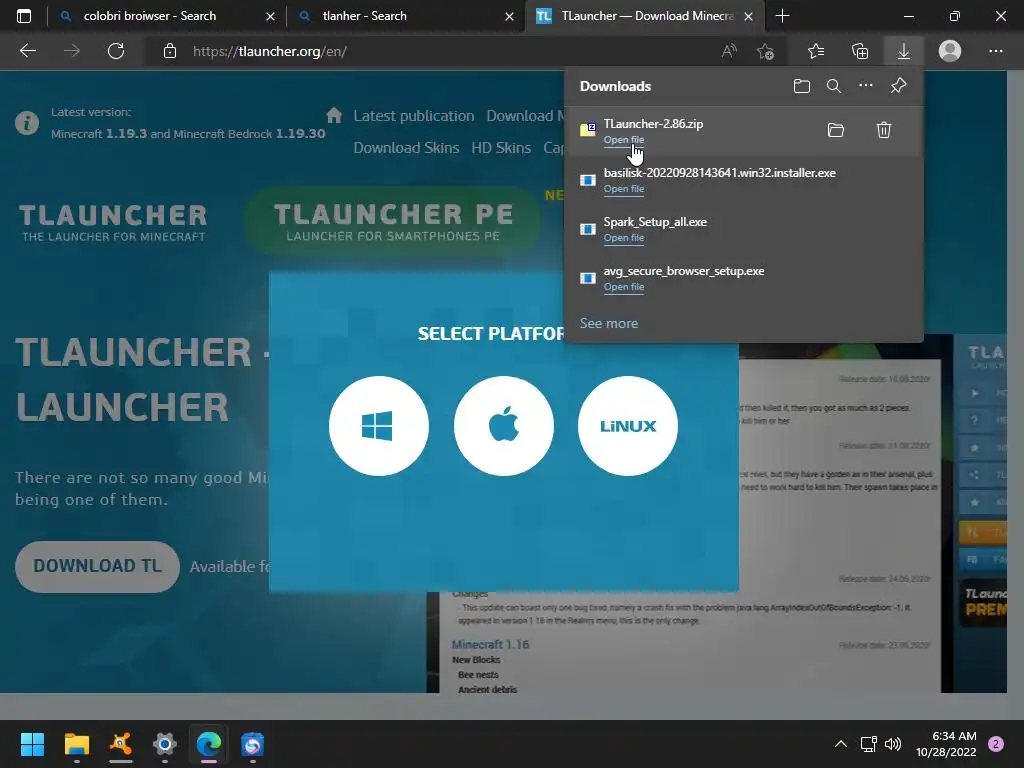Viewport: 1024px width, 768px height.
Task: Add this page to favorites
Action: 765,51
